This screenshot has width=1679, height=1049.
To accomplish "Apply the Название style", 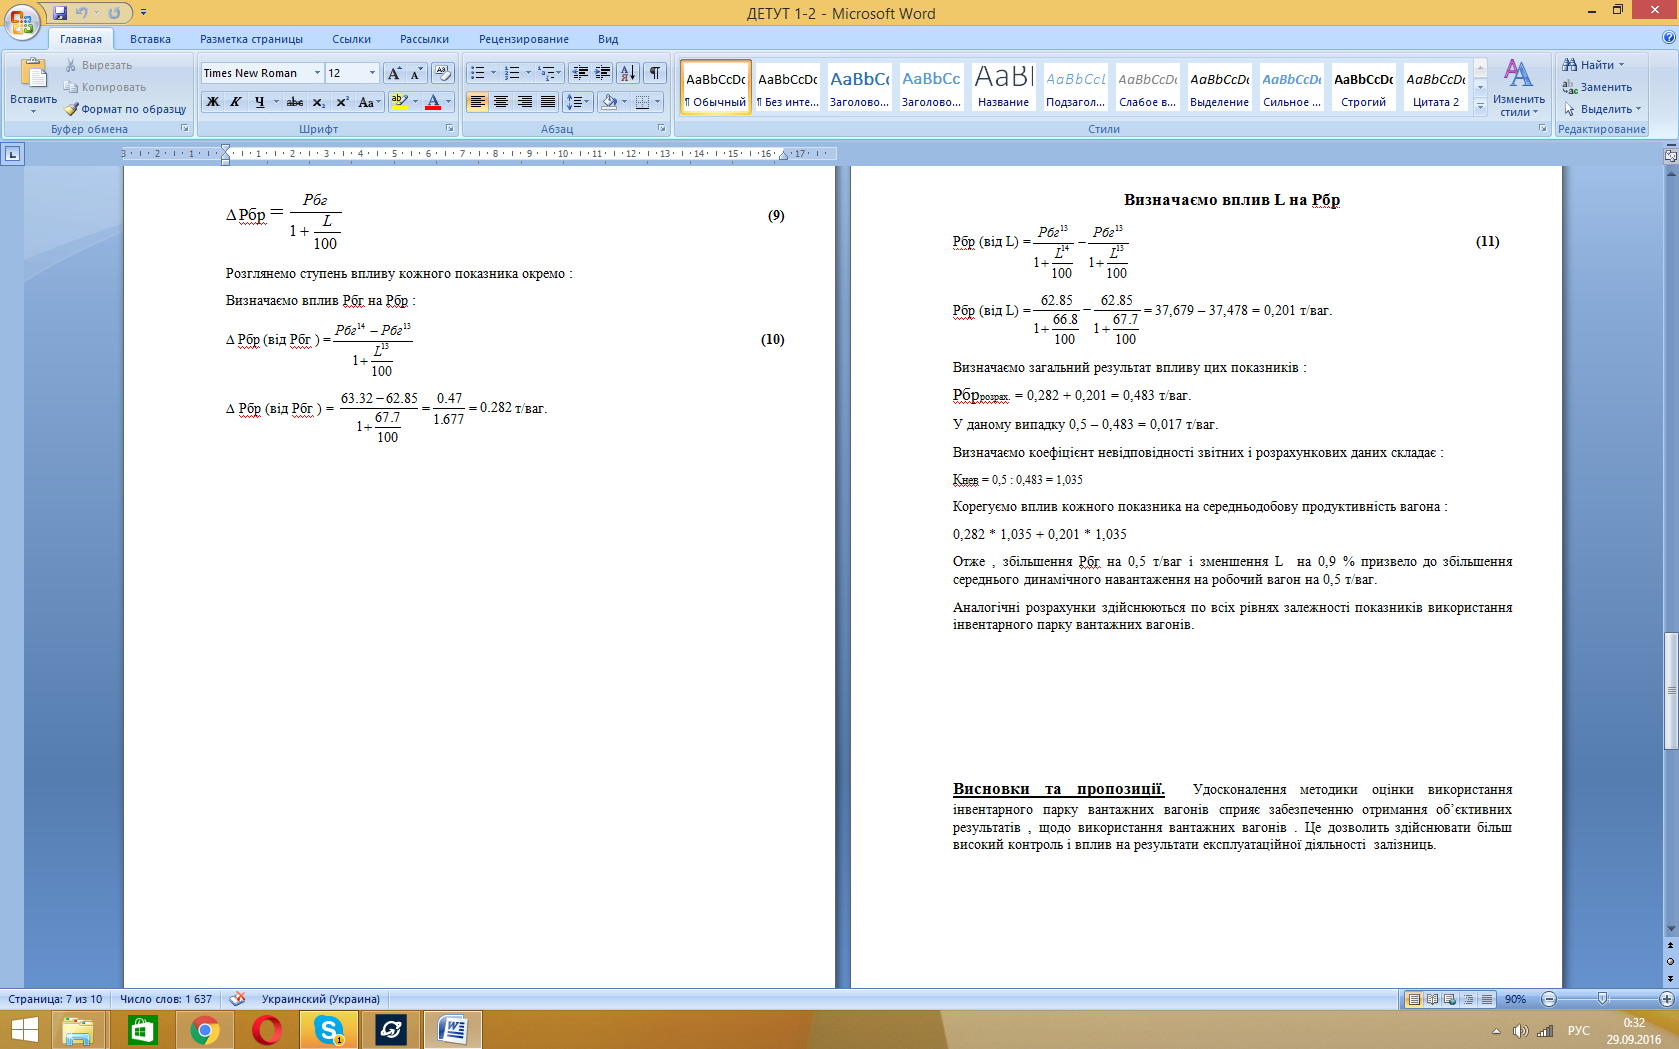I will [x=1003, y=88].
